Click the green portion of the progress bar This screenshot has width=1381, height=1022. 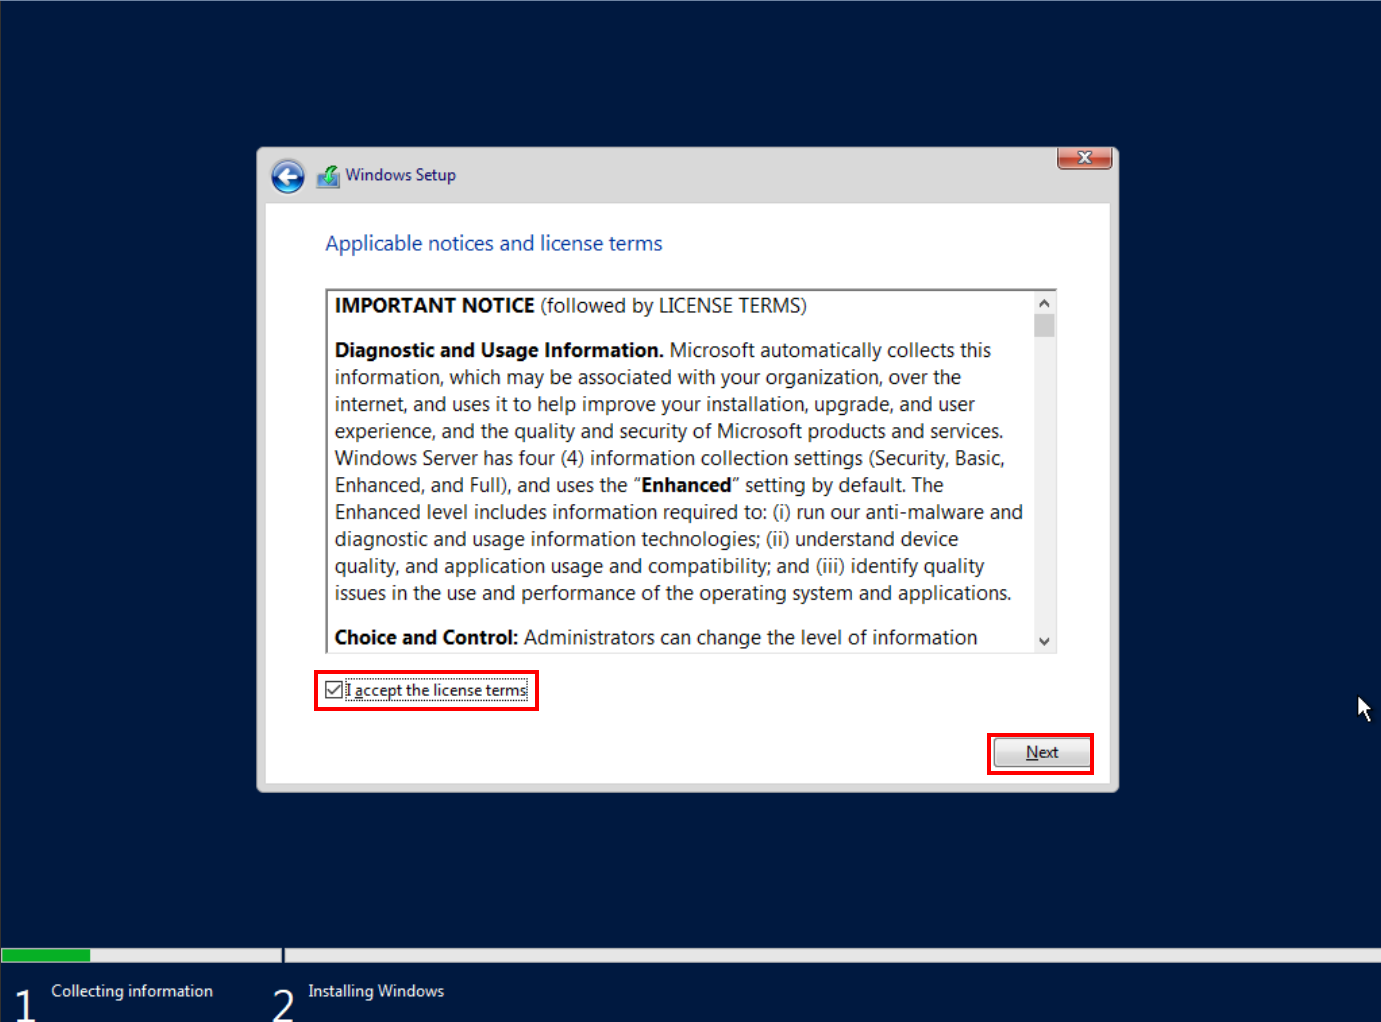[x=46, y=955]
